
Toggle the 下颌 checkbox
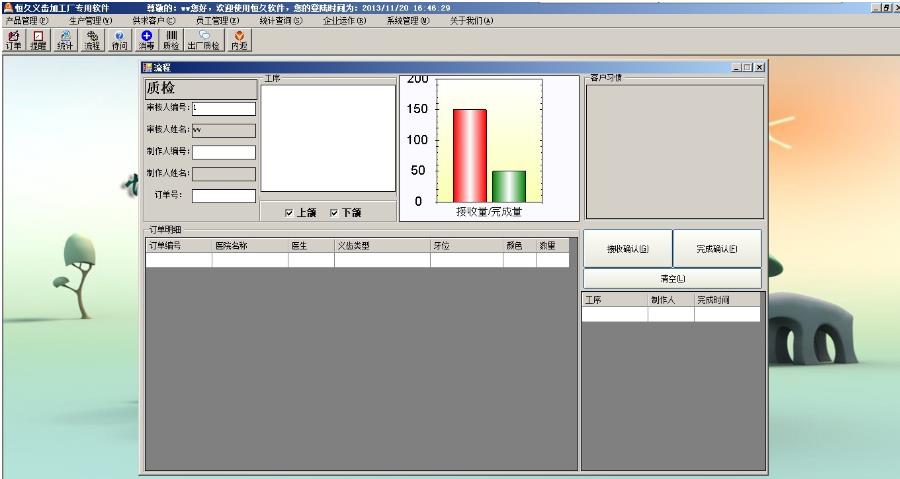pyautogui.click(x=334, y=213)
